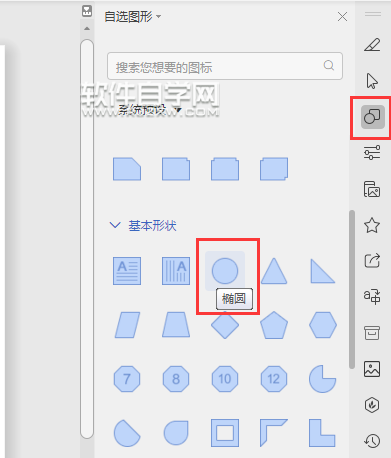Close the 自选图形 panel
Screen dimensions: 391x458
342,17
